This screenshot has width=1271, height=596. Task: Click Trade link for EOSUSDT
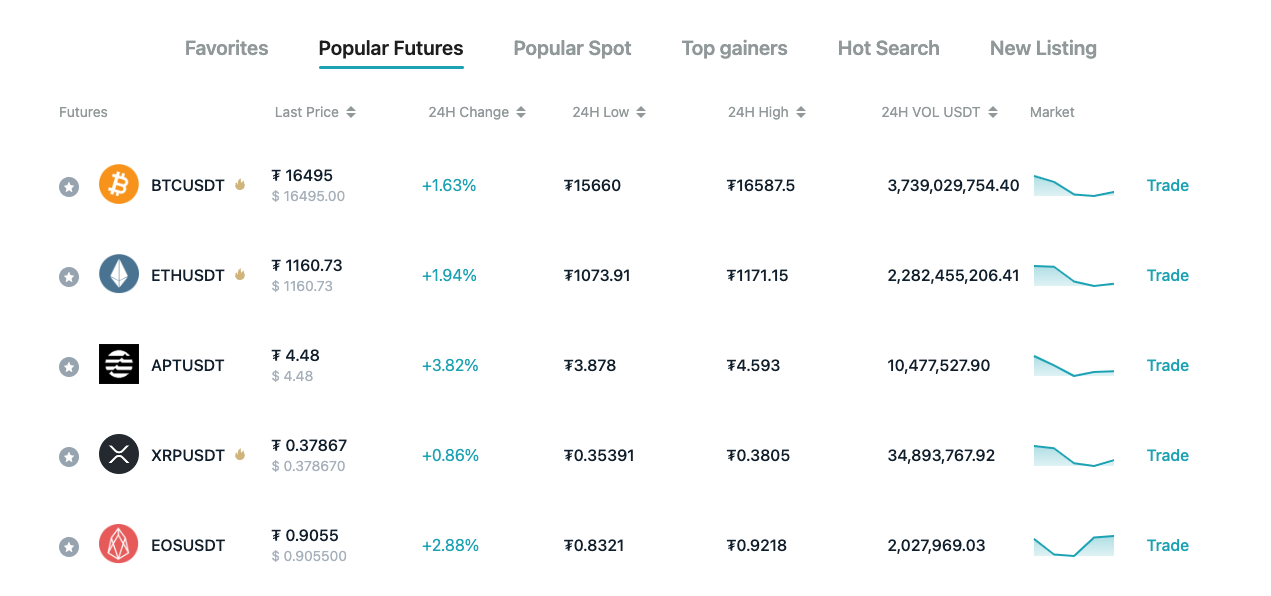point(1167,545)
